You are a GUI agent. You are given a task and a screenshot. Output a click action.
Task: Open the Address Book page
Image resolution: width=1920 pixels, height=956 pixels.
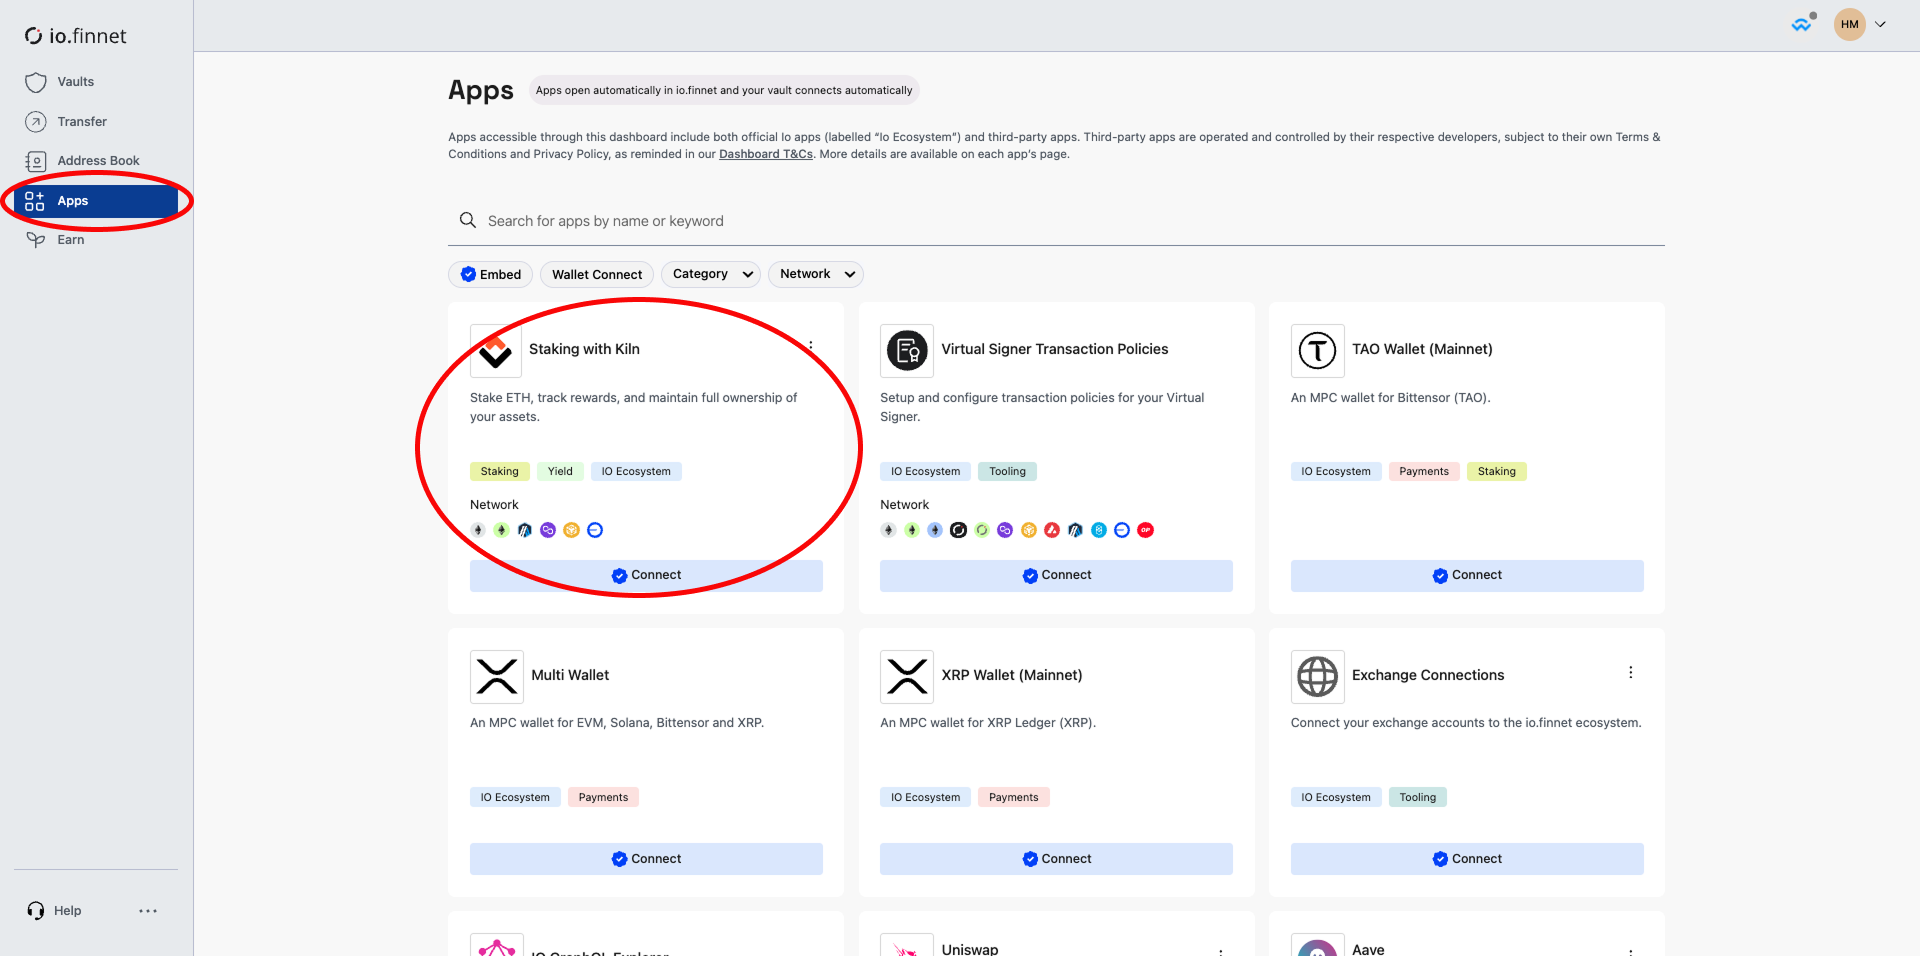point(96,161)
